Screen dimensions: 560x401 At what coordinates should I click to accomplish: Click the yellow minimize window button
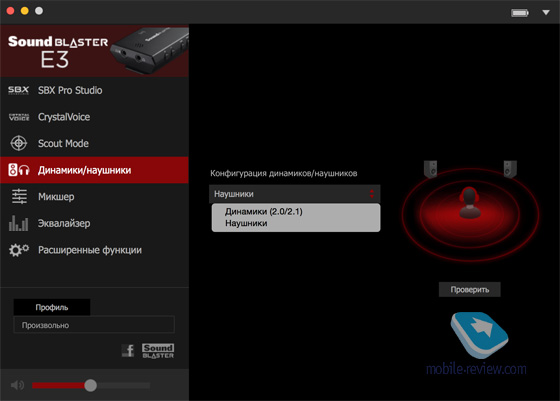tap(25, 11)
